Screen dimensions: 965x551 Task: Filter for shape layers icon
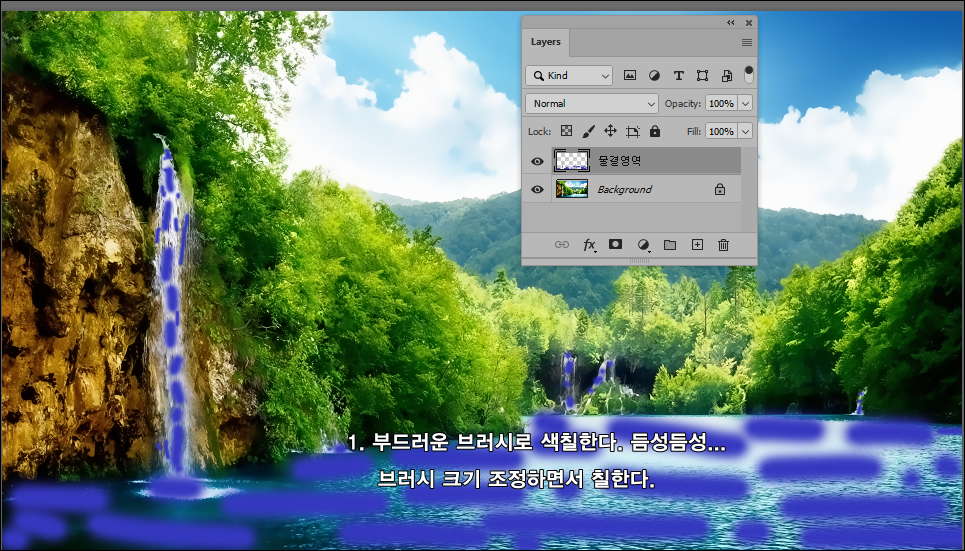(x=702, y=75)
